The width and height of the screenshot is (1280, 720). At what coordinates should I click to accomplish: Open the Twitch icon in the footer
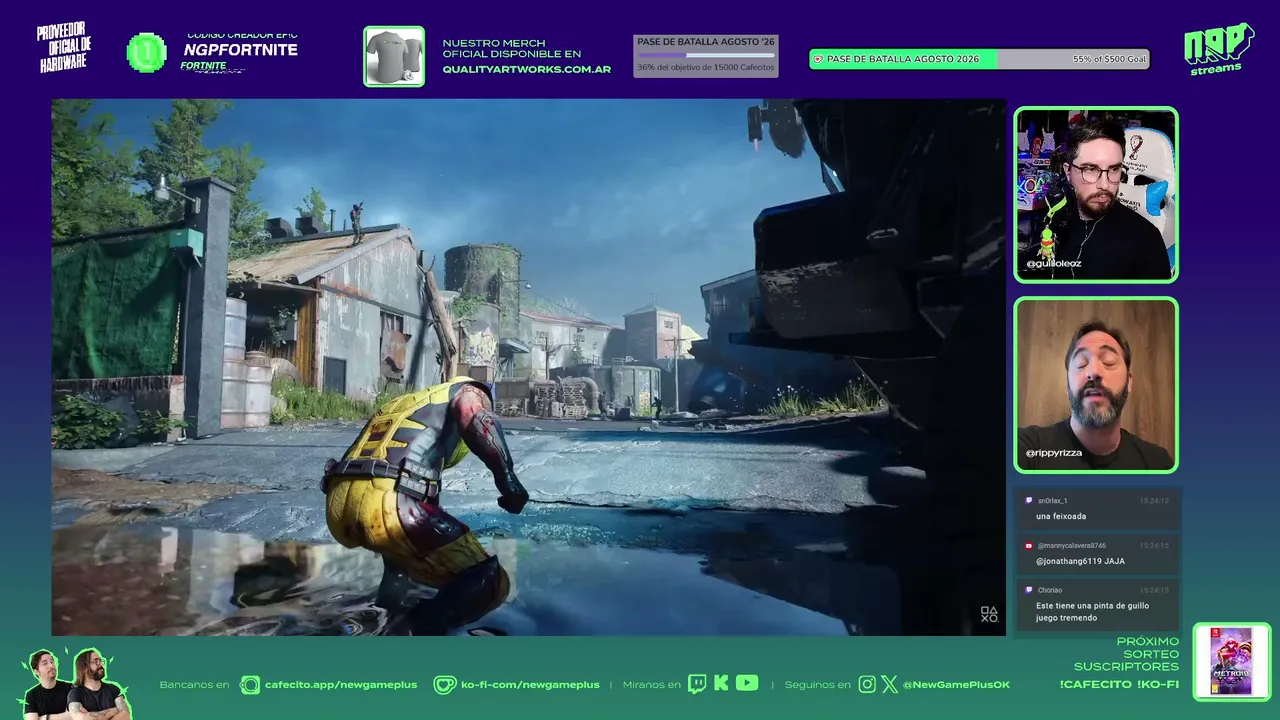pyautogui.click(x=696, y=684)
